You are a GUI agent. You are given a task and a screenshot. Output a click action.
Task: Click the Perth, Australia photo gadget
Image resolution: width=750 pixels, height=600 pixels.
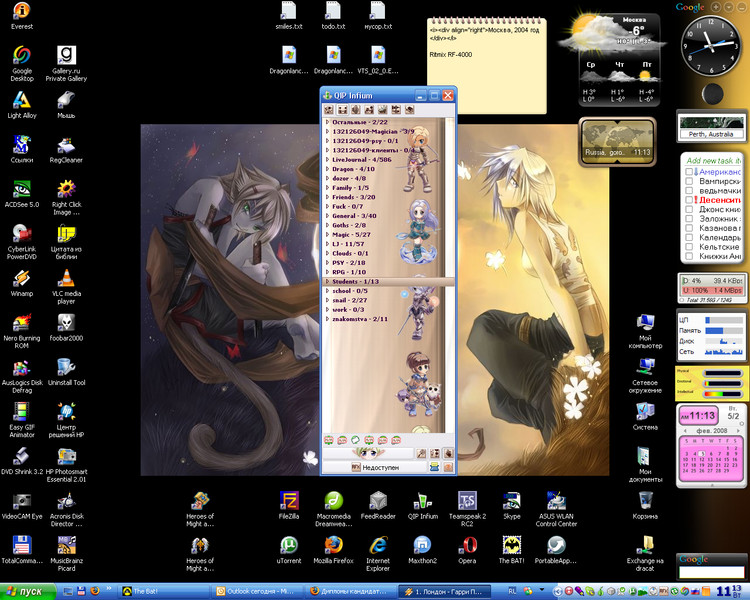click(711, 126)
